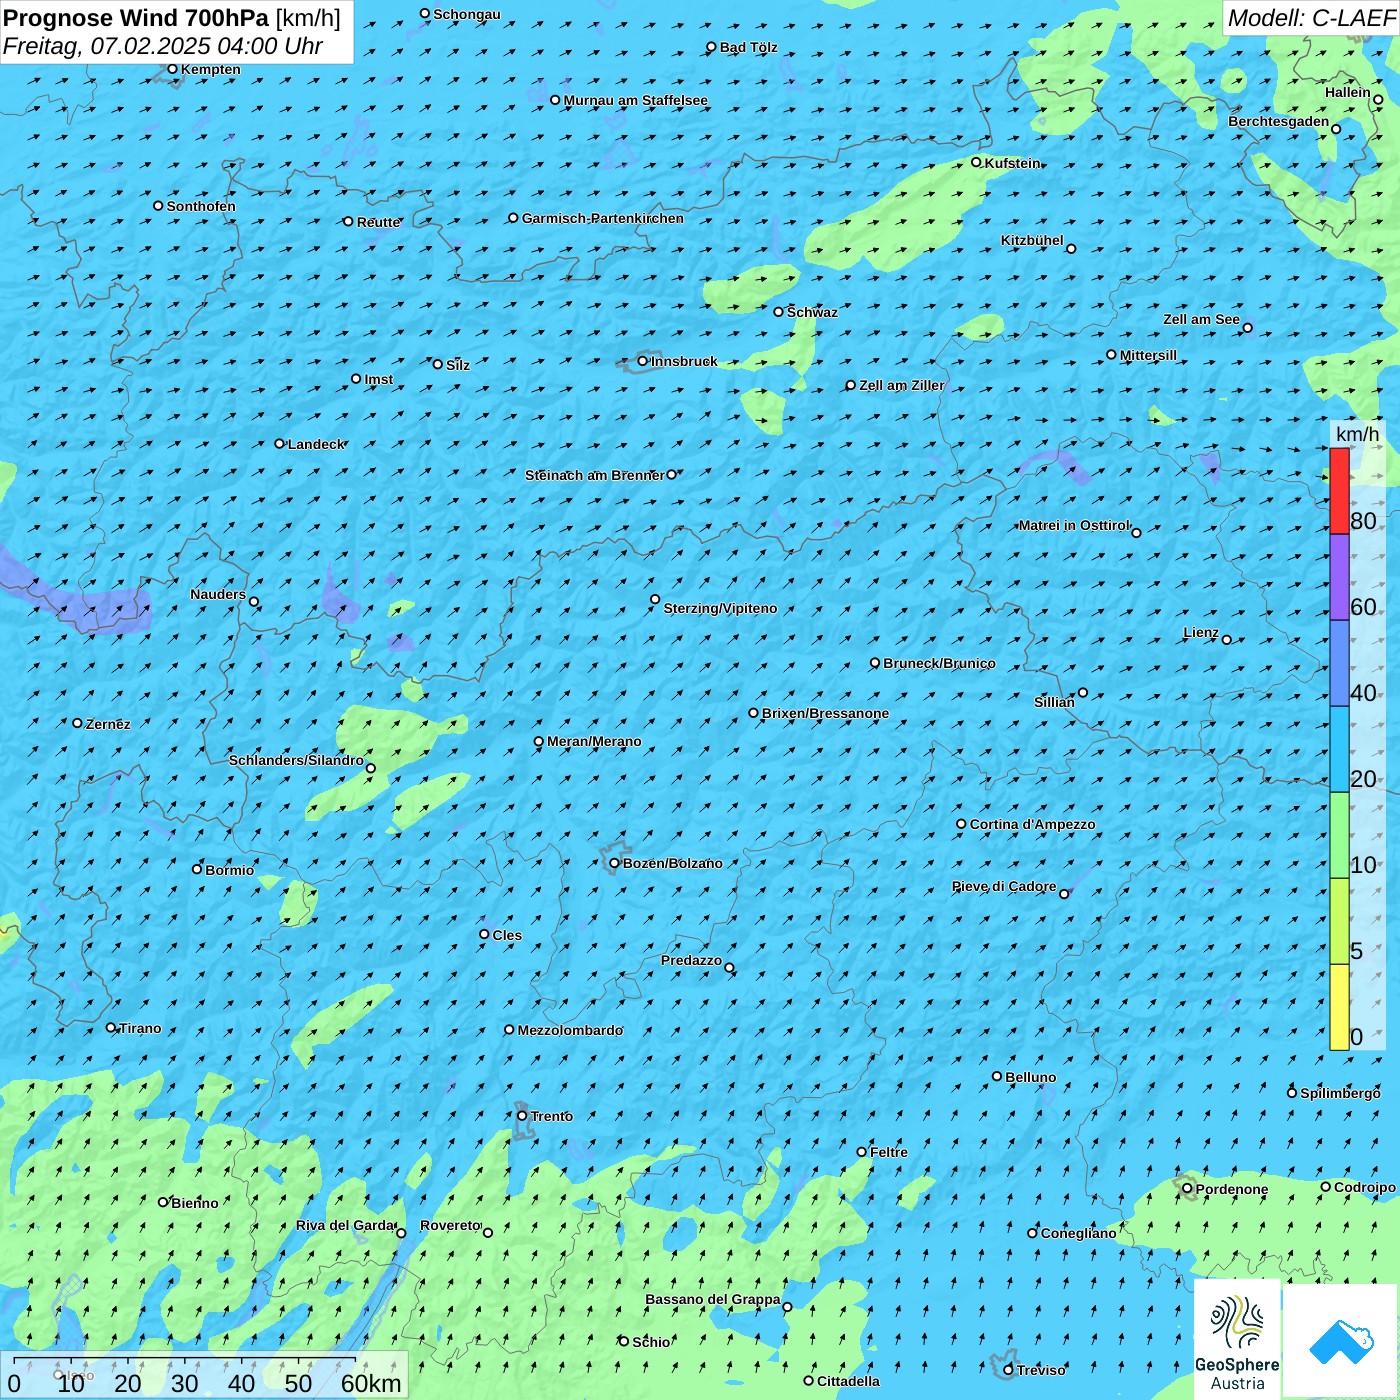The image size is (1400, 1400).
Task: Click the Treviso label
Action: [1041, 1370]
